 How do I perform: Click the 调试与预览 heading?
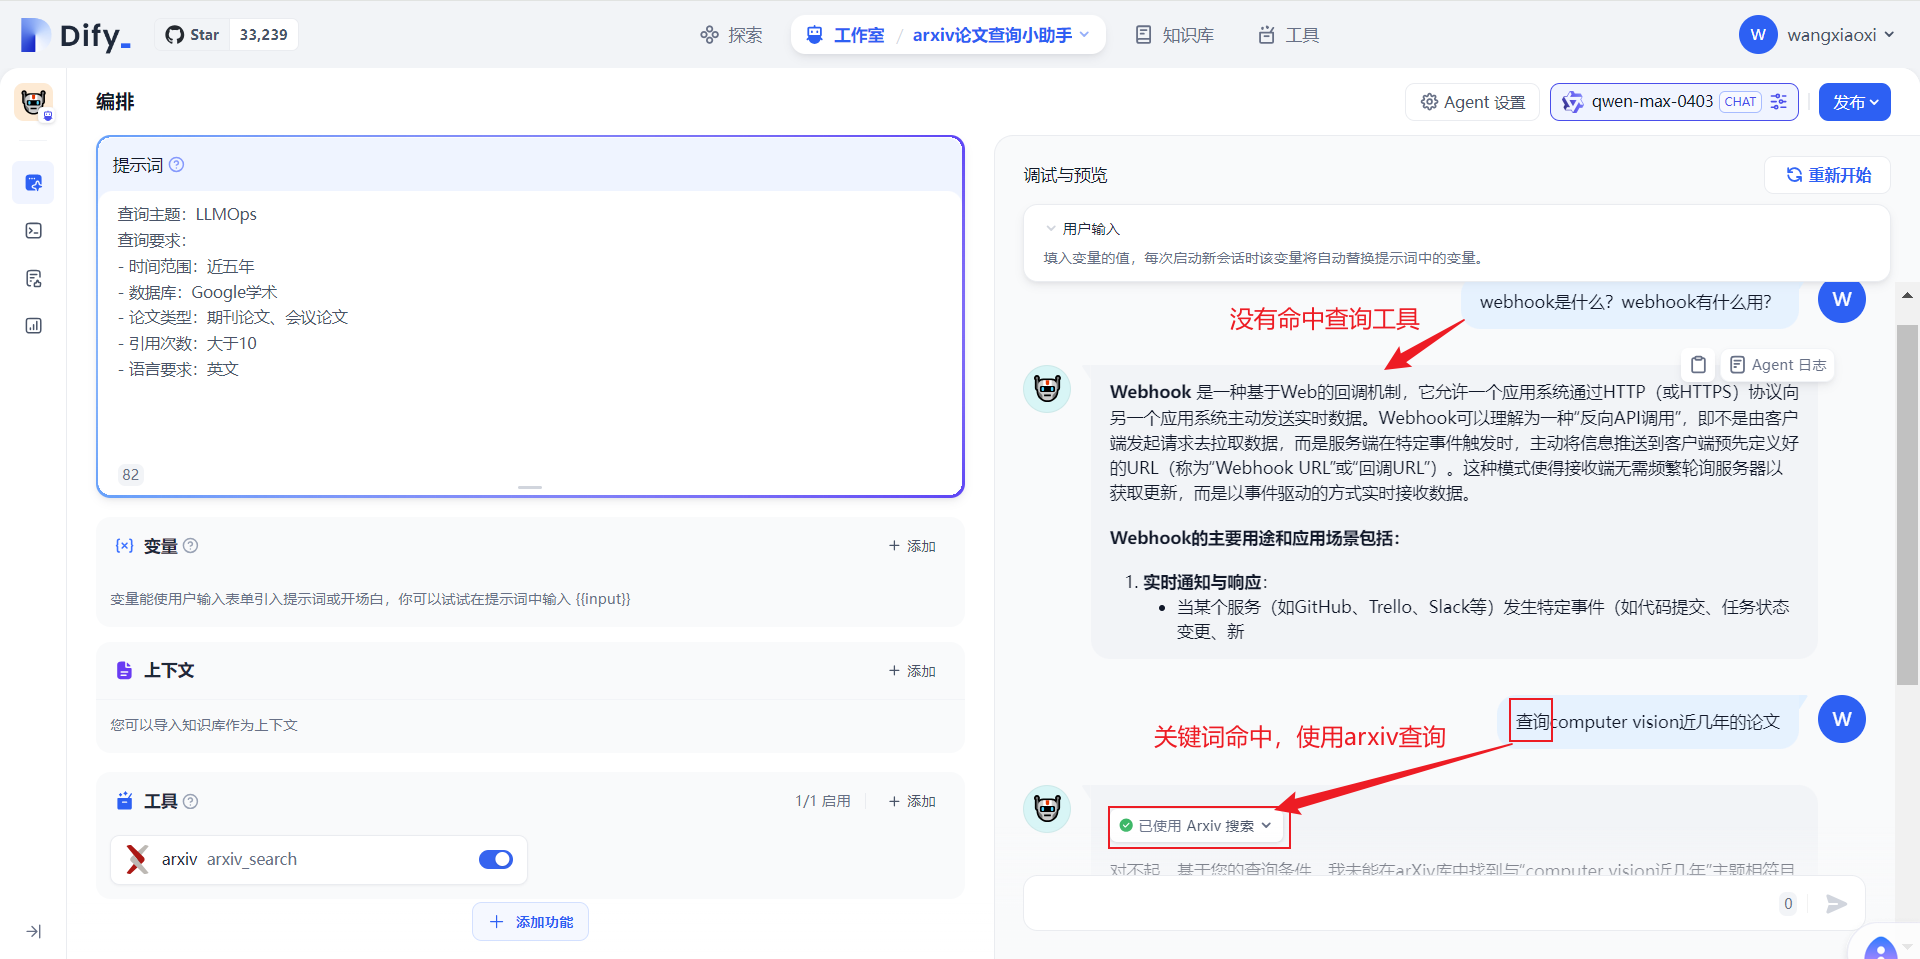pos(1065,175)
